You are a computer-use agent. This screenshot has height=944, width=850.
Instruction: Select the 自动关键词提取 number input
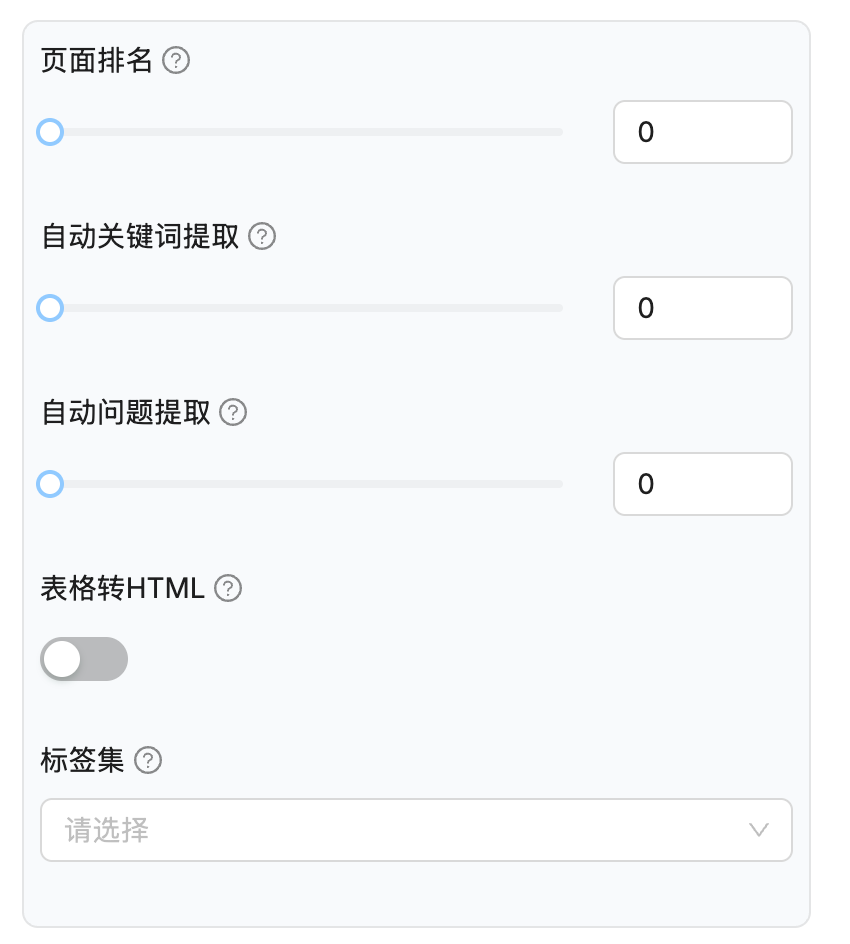[702, 308]
